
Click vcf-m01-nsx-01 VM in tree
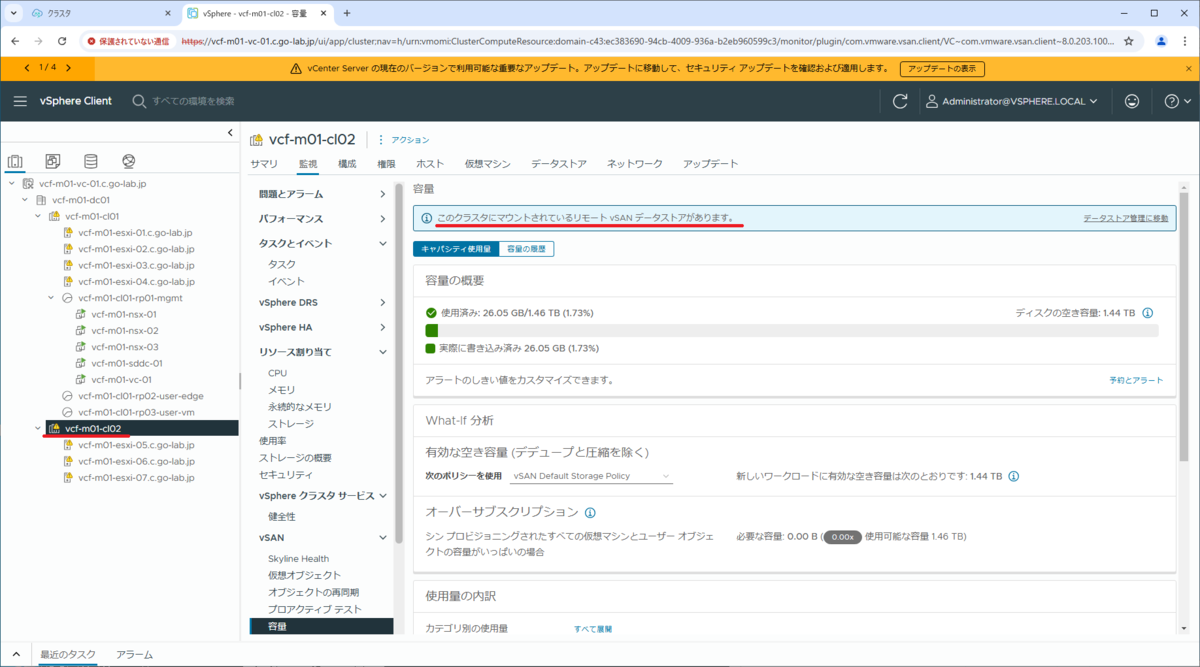point(124,314)
